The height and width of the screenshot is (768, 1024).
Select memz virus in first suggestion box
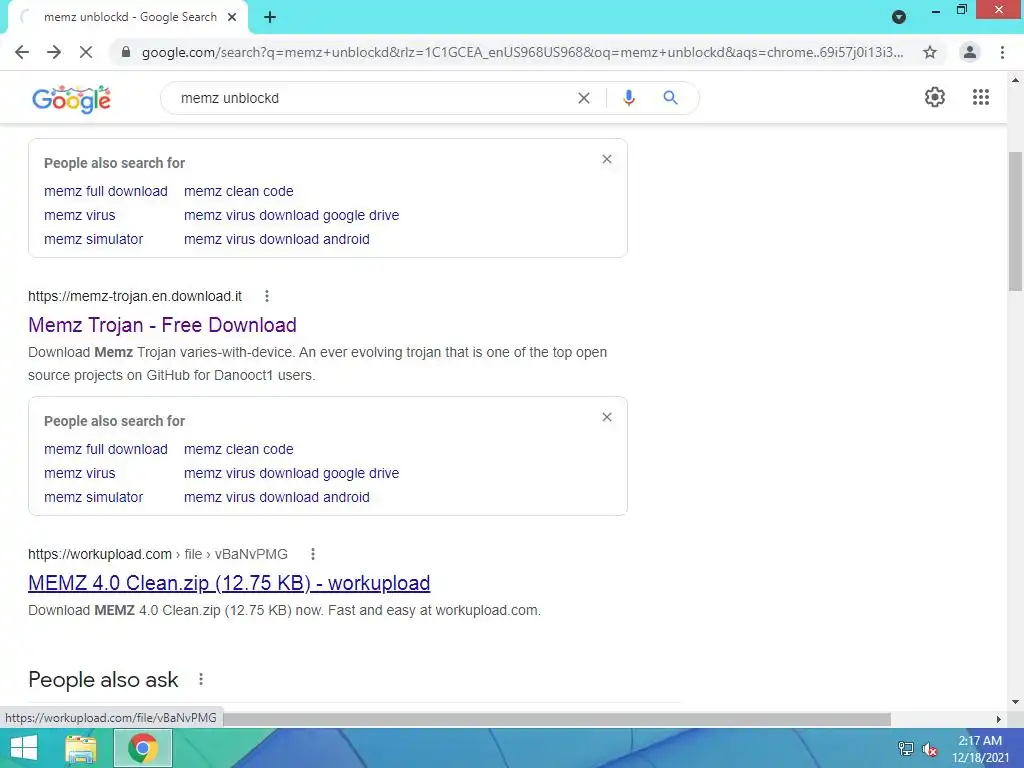tap(80, 216)
